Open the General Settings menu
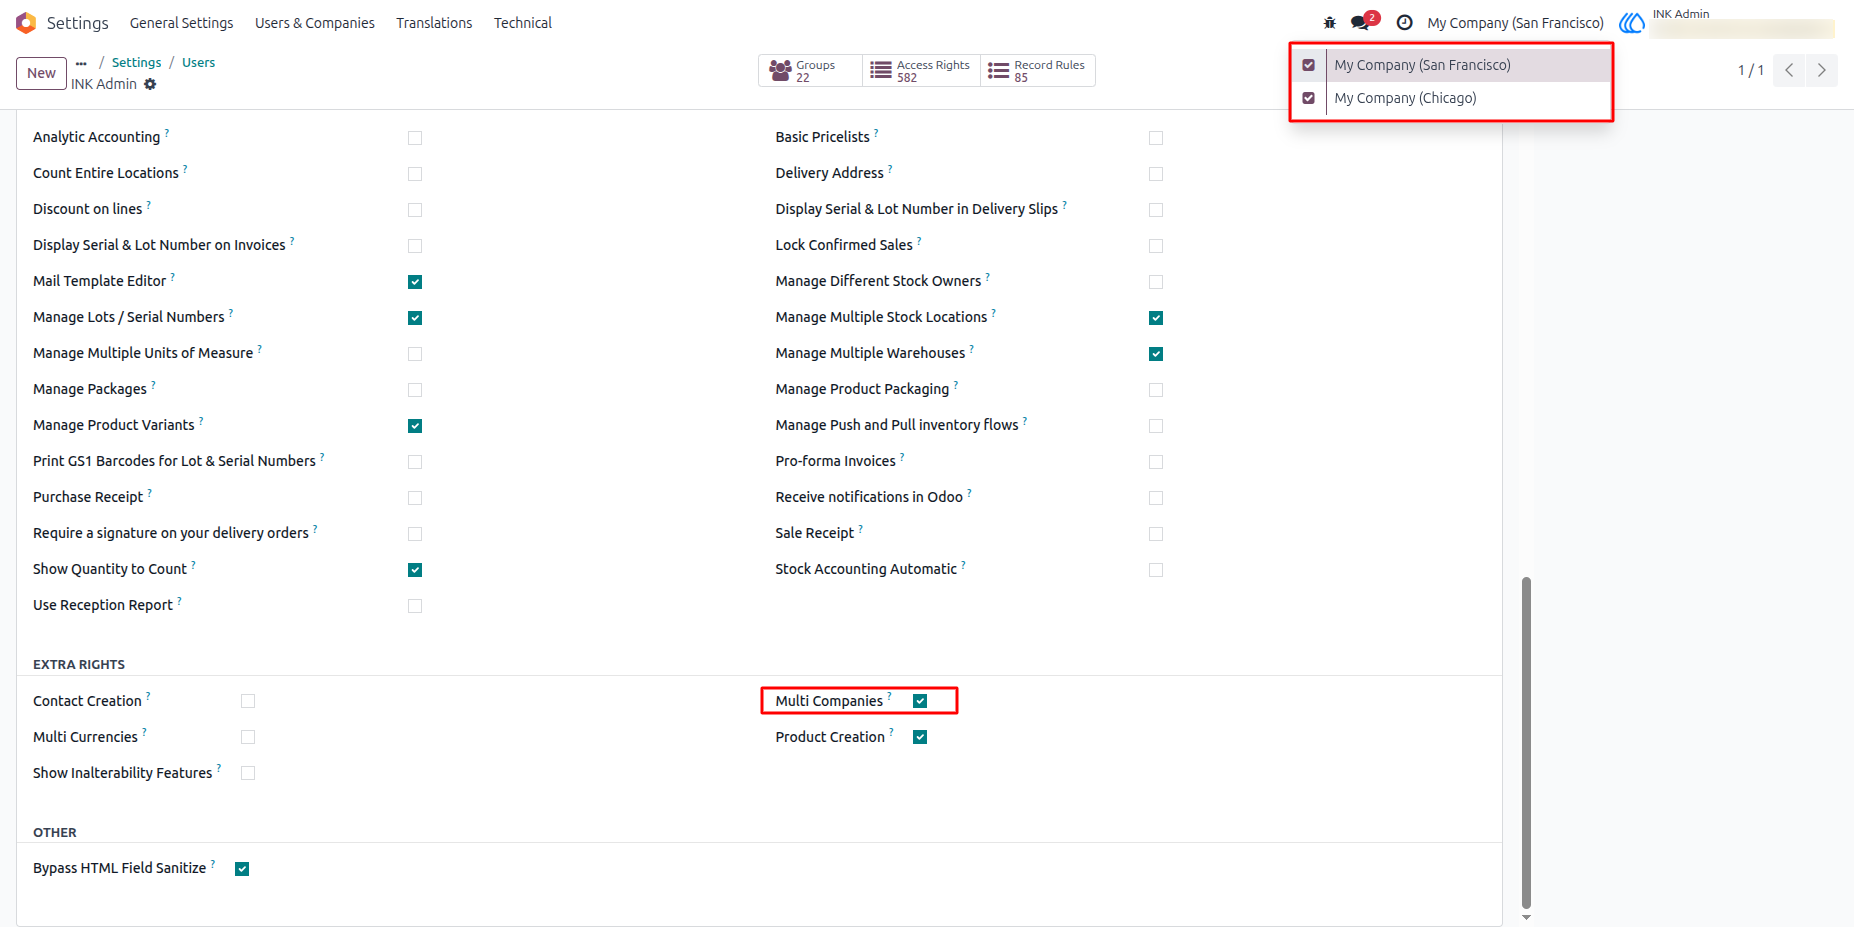This screenshot has height=927, width=1854. (181, 23)
